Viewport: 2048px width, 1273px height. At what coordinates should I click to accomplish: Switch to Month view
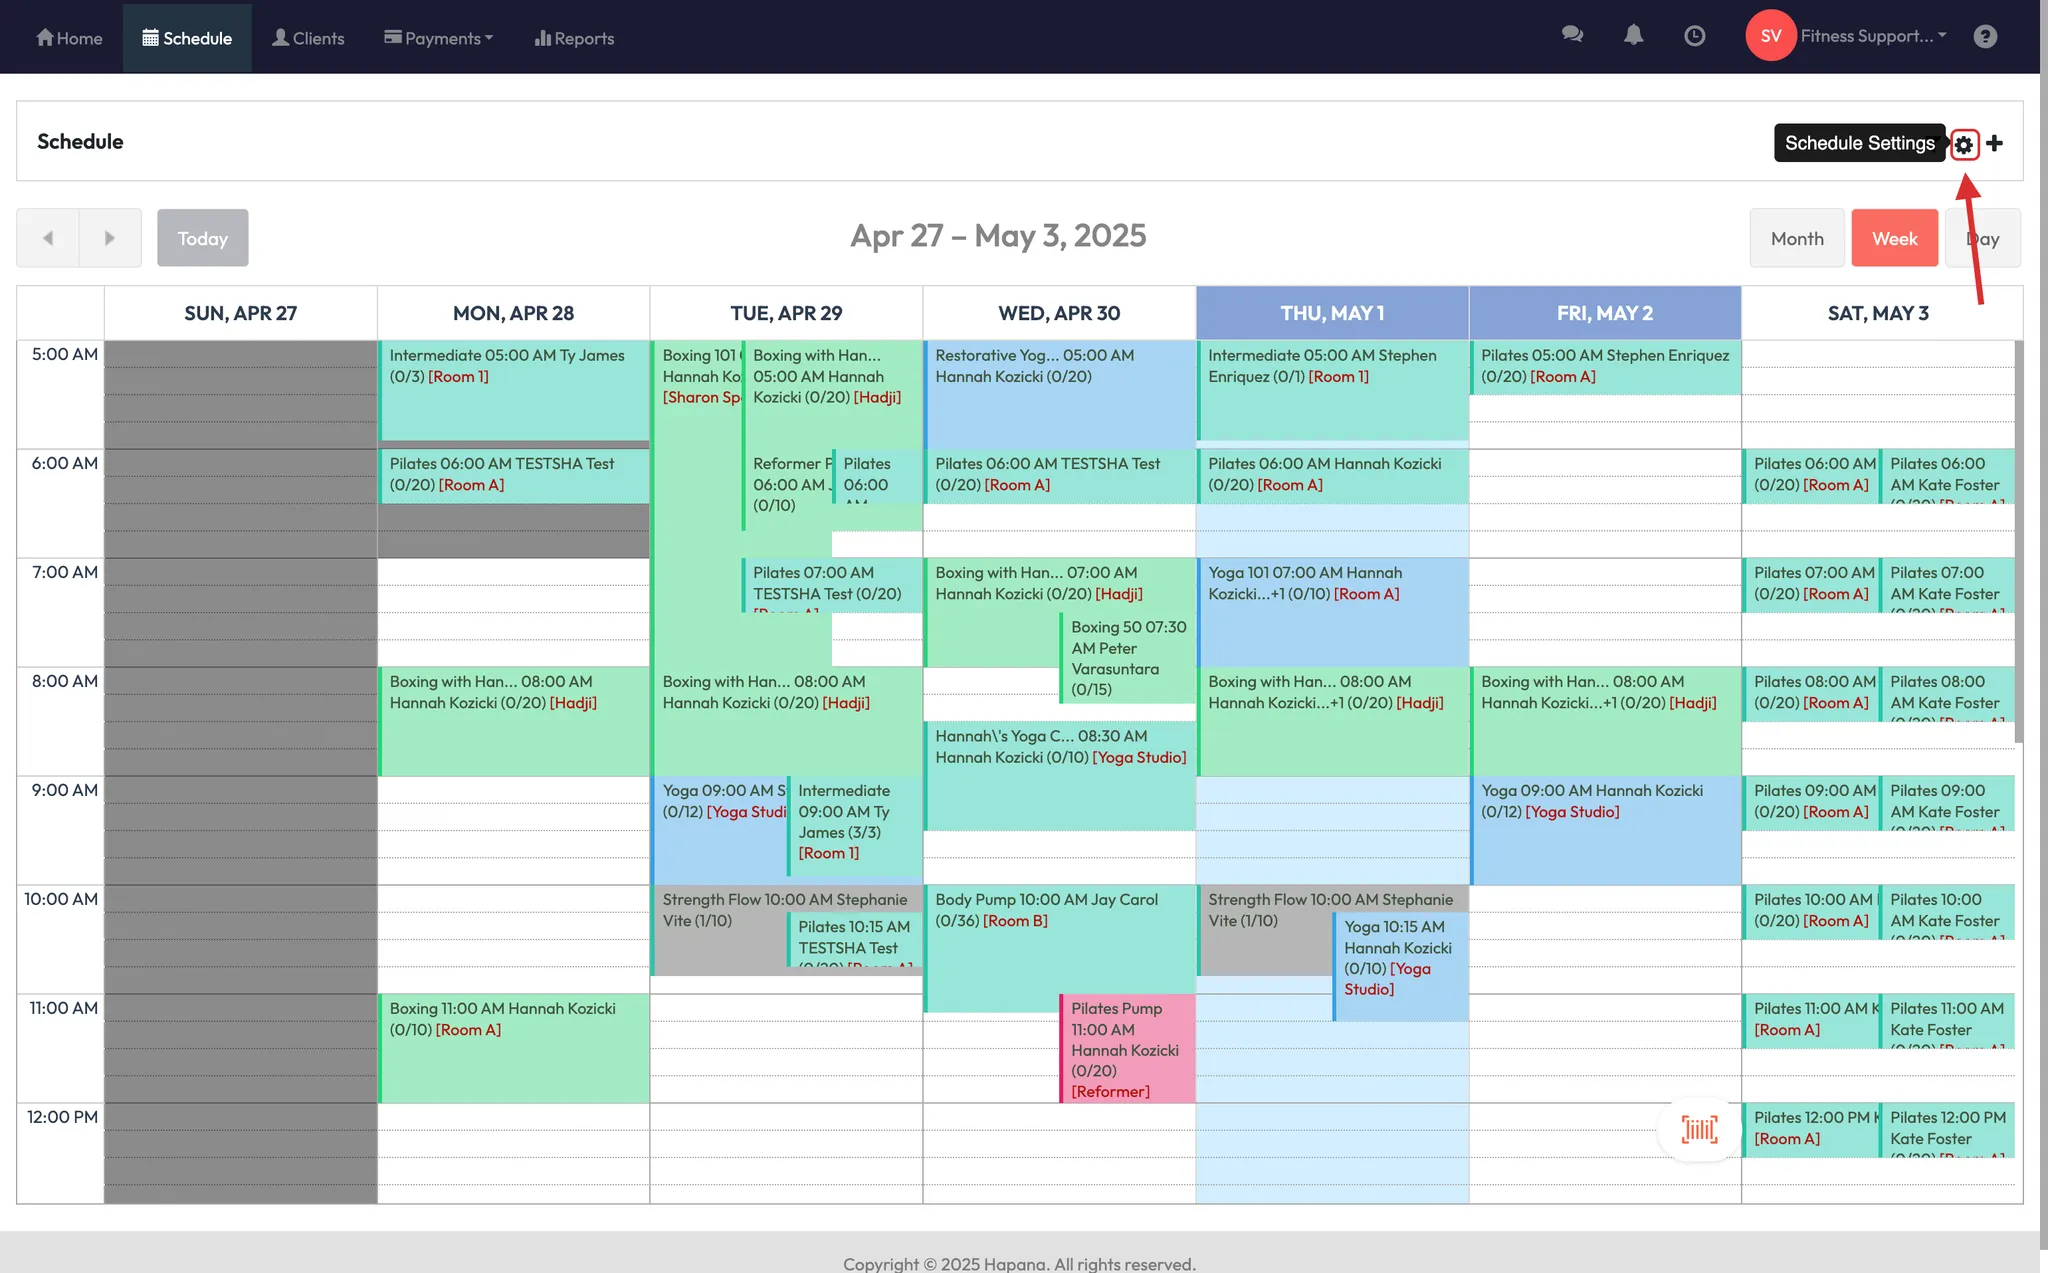1796,238
